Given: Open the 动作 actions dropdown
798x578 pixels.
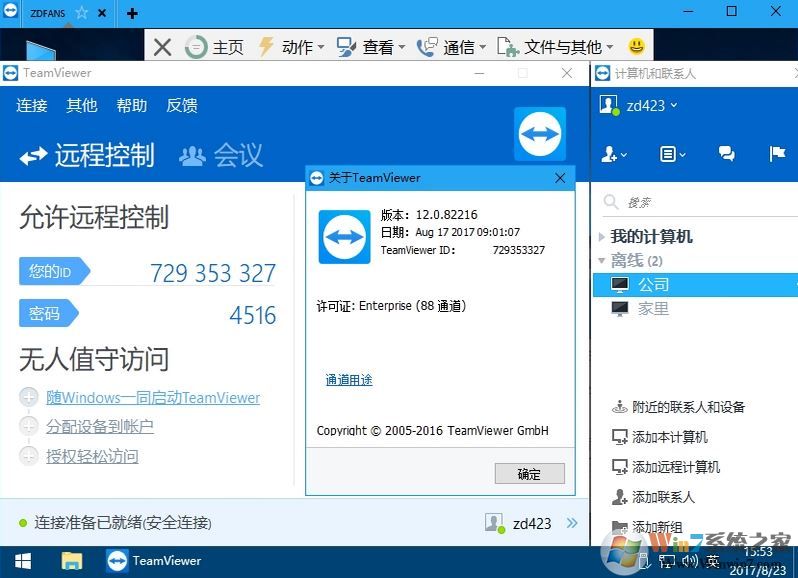Looking at the screenshot, I should click(292, 47).
